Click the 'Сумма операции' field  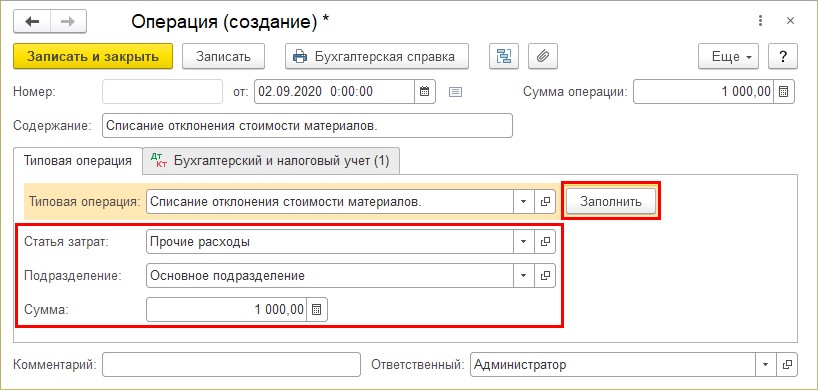click(703, 92)
